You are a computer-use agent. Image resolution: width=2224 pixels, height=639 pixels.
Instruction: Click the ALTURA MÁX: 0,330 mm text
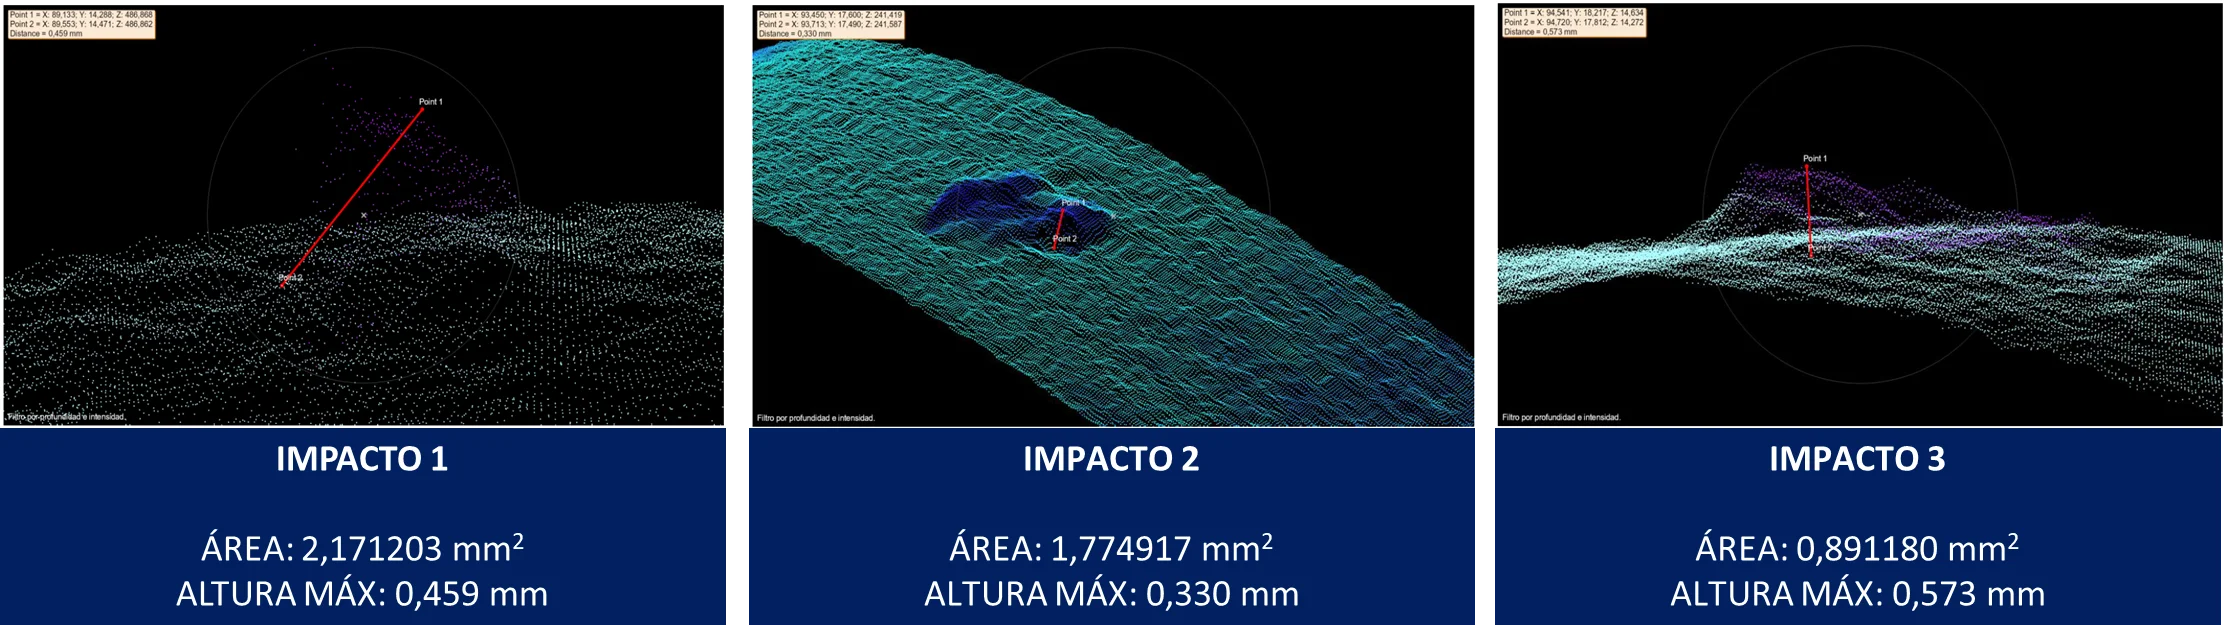coord(1110,594)
